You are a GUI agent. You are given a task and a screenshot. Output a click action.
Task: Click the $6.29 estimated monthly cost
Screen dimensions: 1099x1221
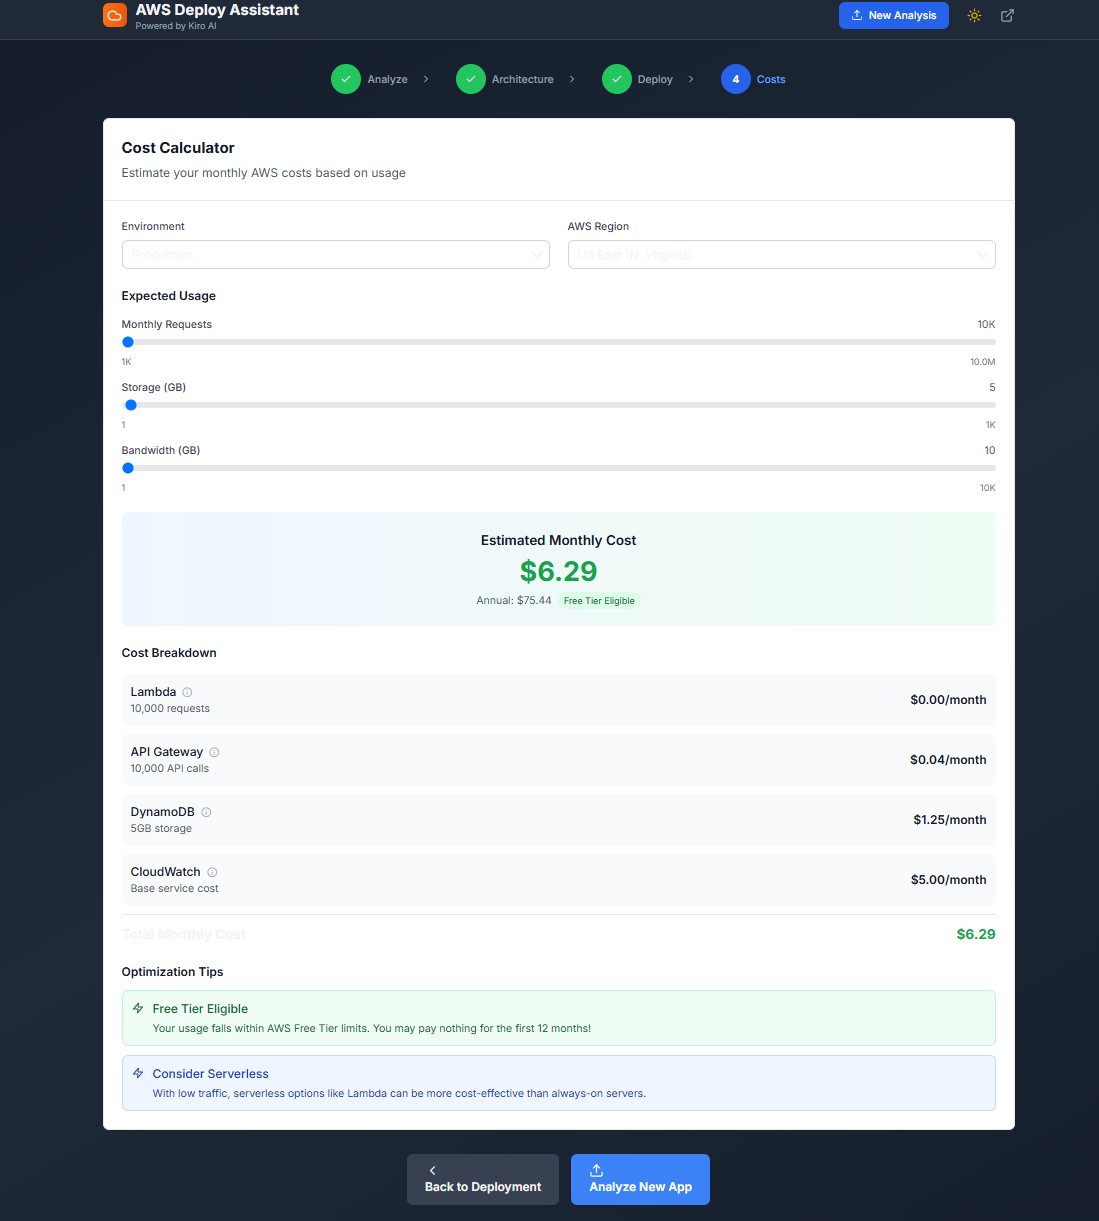coord(559,571)
